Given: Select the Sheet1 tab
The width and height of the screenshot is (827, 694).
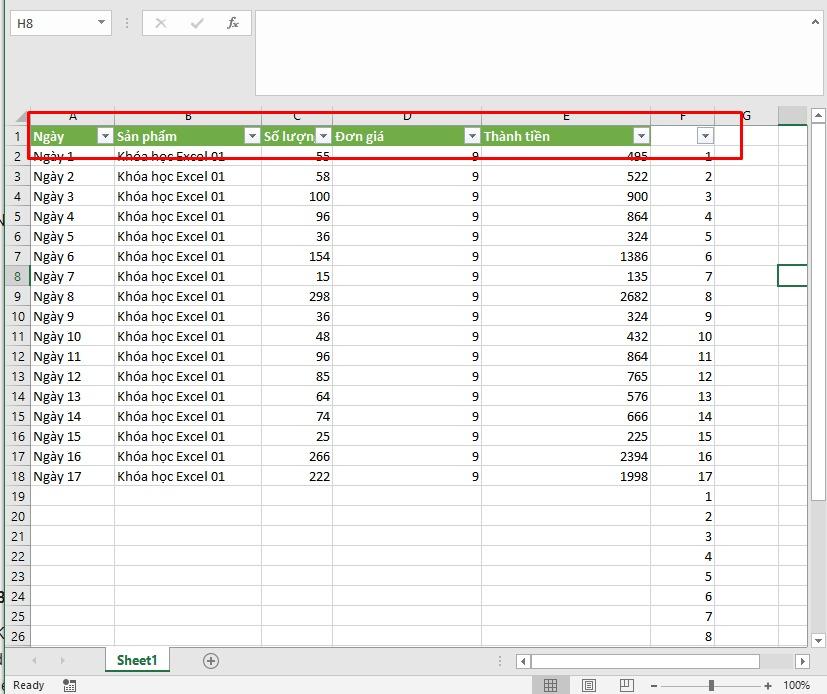Looking at the screenshot, I should (x=137, y=660).
